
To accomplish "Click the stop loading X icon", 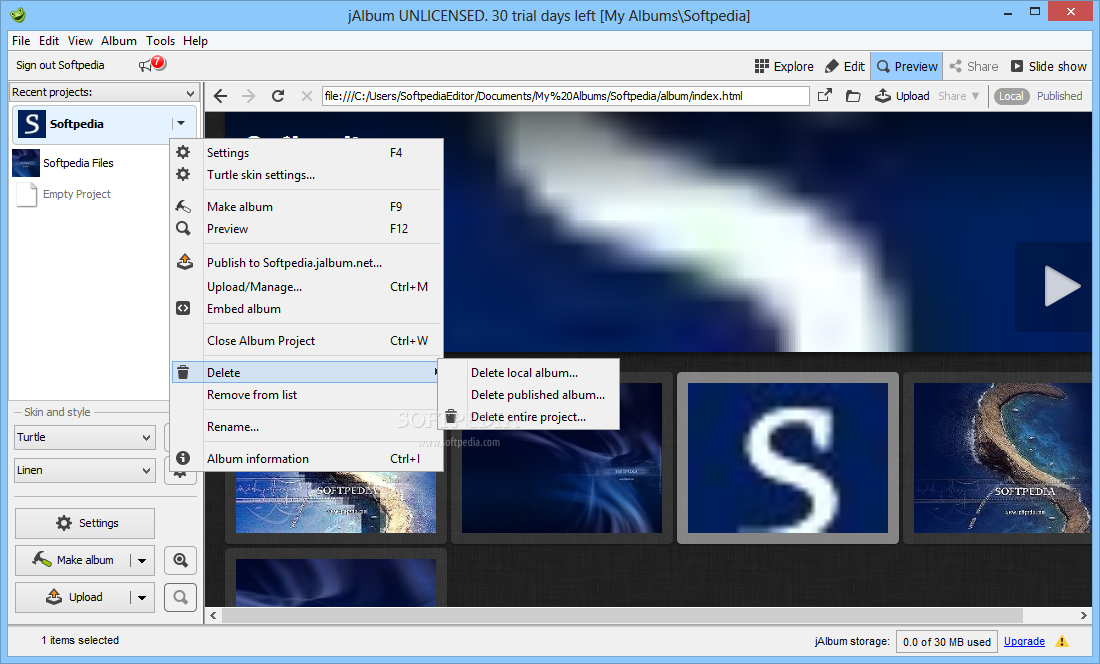I will click(307, 96).
